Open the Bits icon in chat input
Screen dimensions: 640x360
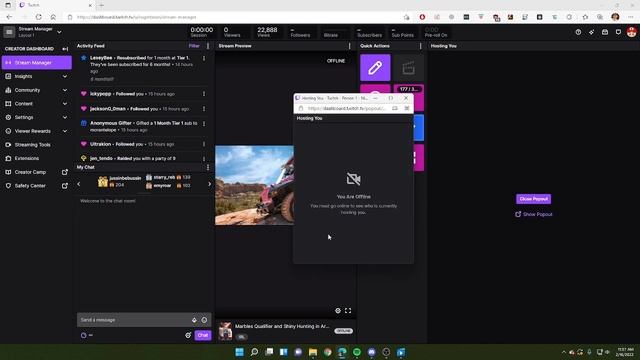[x=194, y=320]
